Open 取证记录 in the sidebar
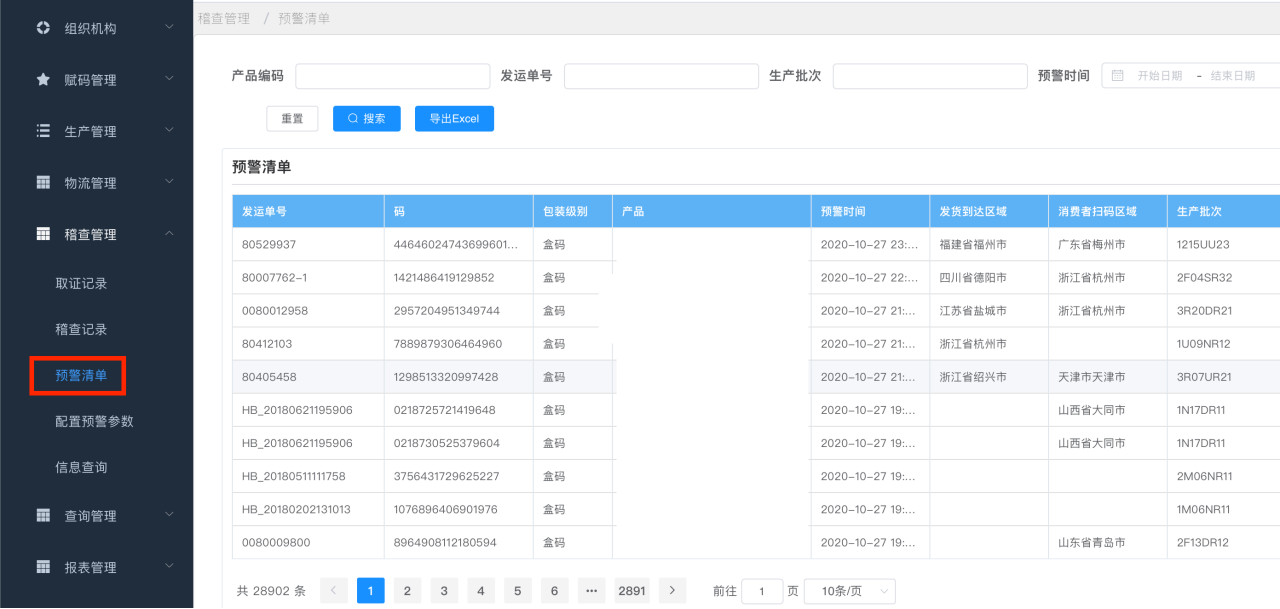1280x609 pixels. (x=81, y=284)
